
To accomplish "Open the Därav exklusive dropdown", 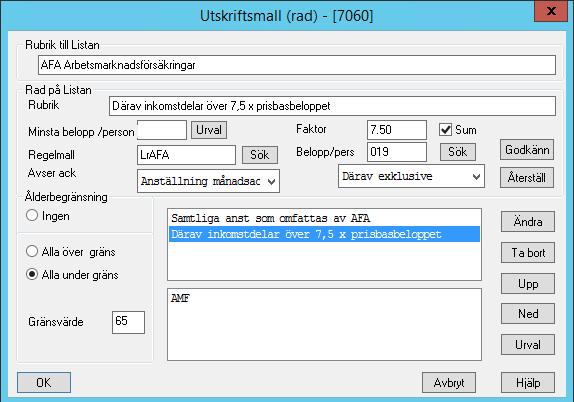I will point(411,176).
